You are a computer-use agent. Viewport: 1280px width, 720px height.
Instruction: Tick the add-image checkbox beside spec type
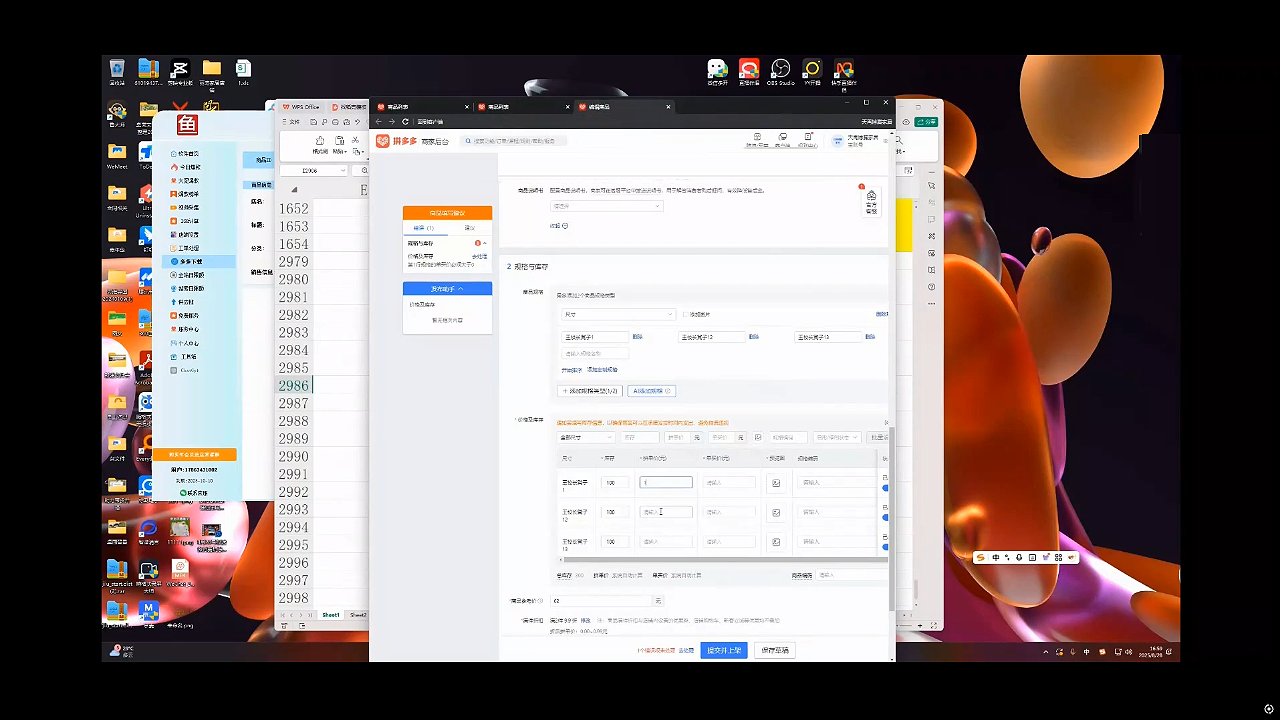point(684,314)
